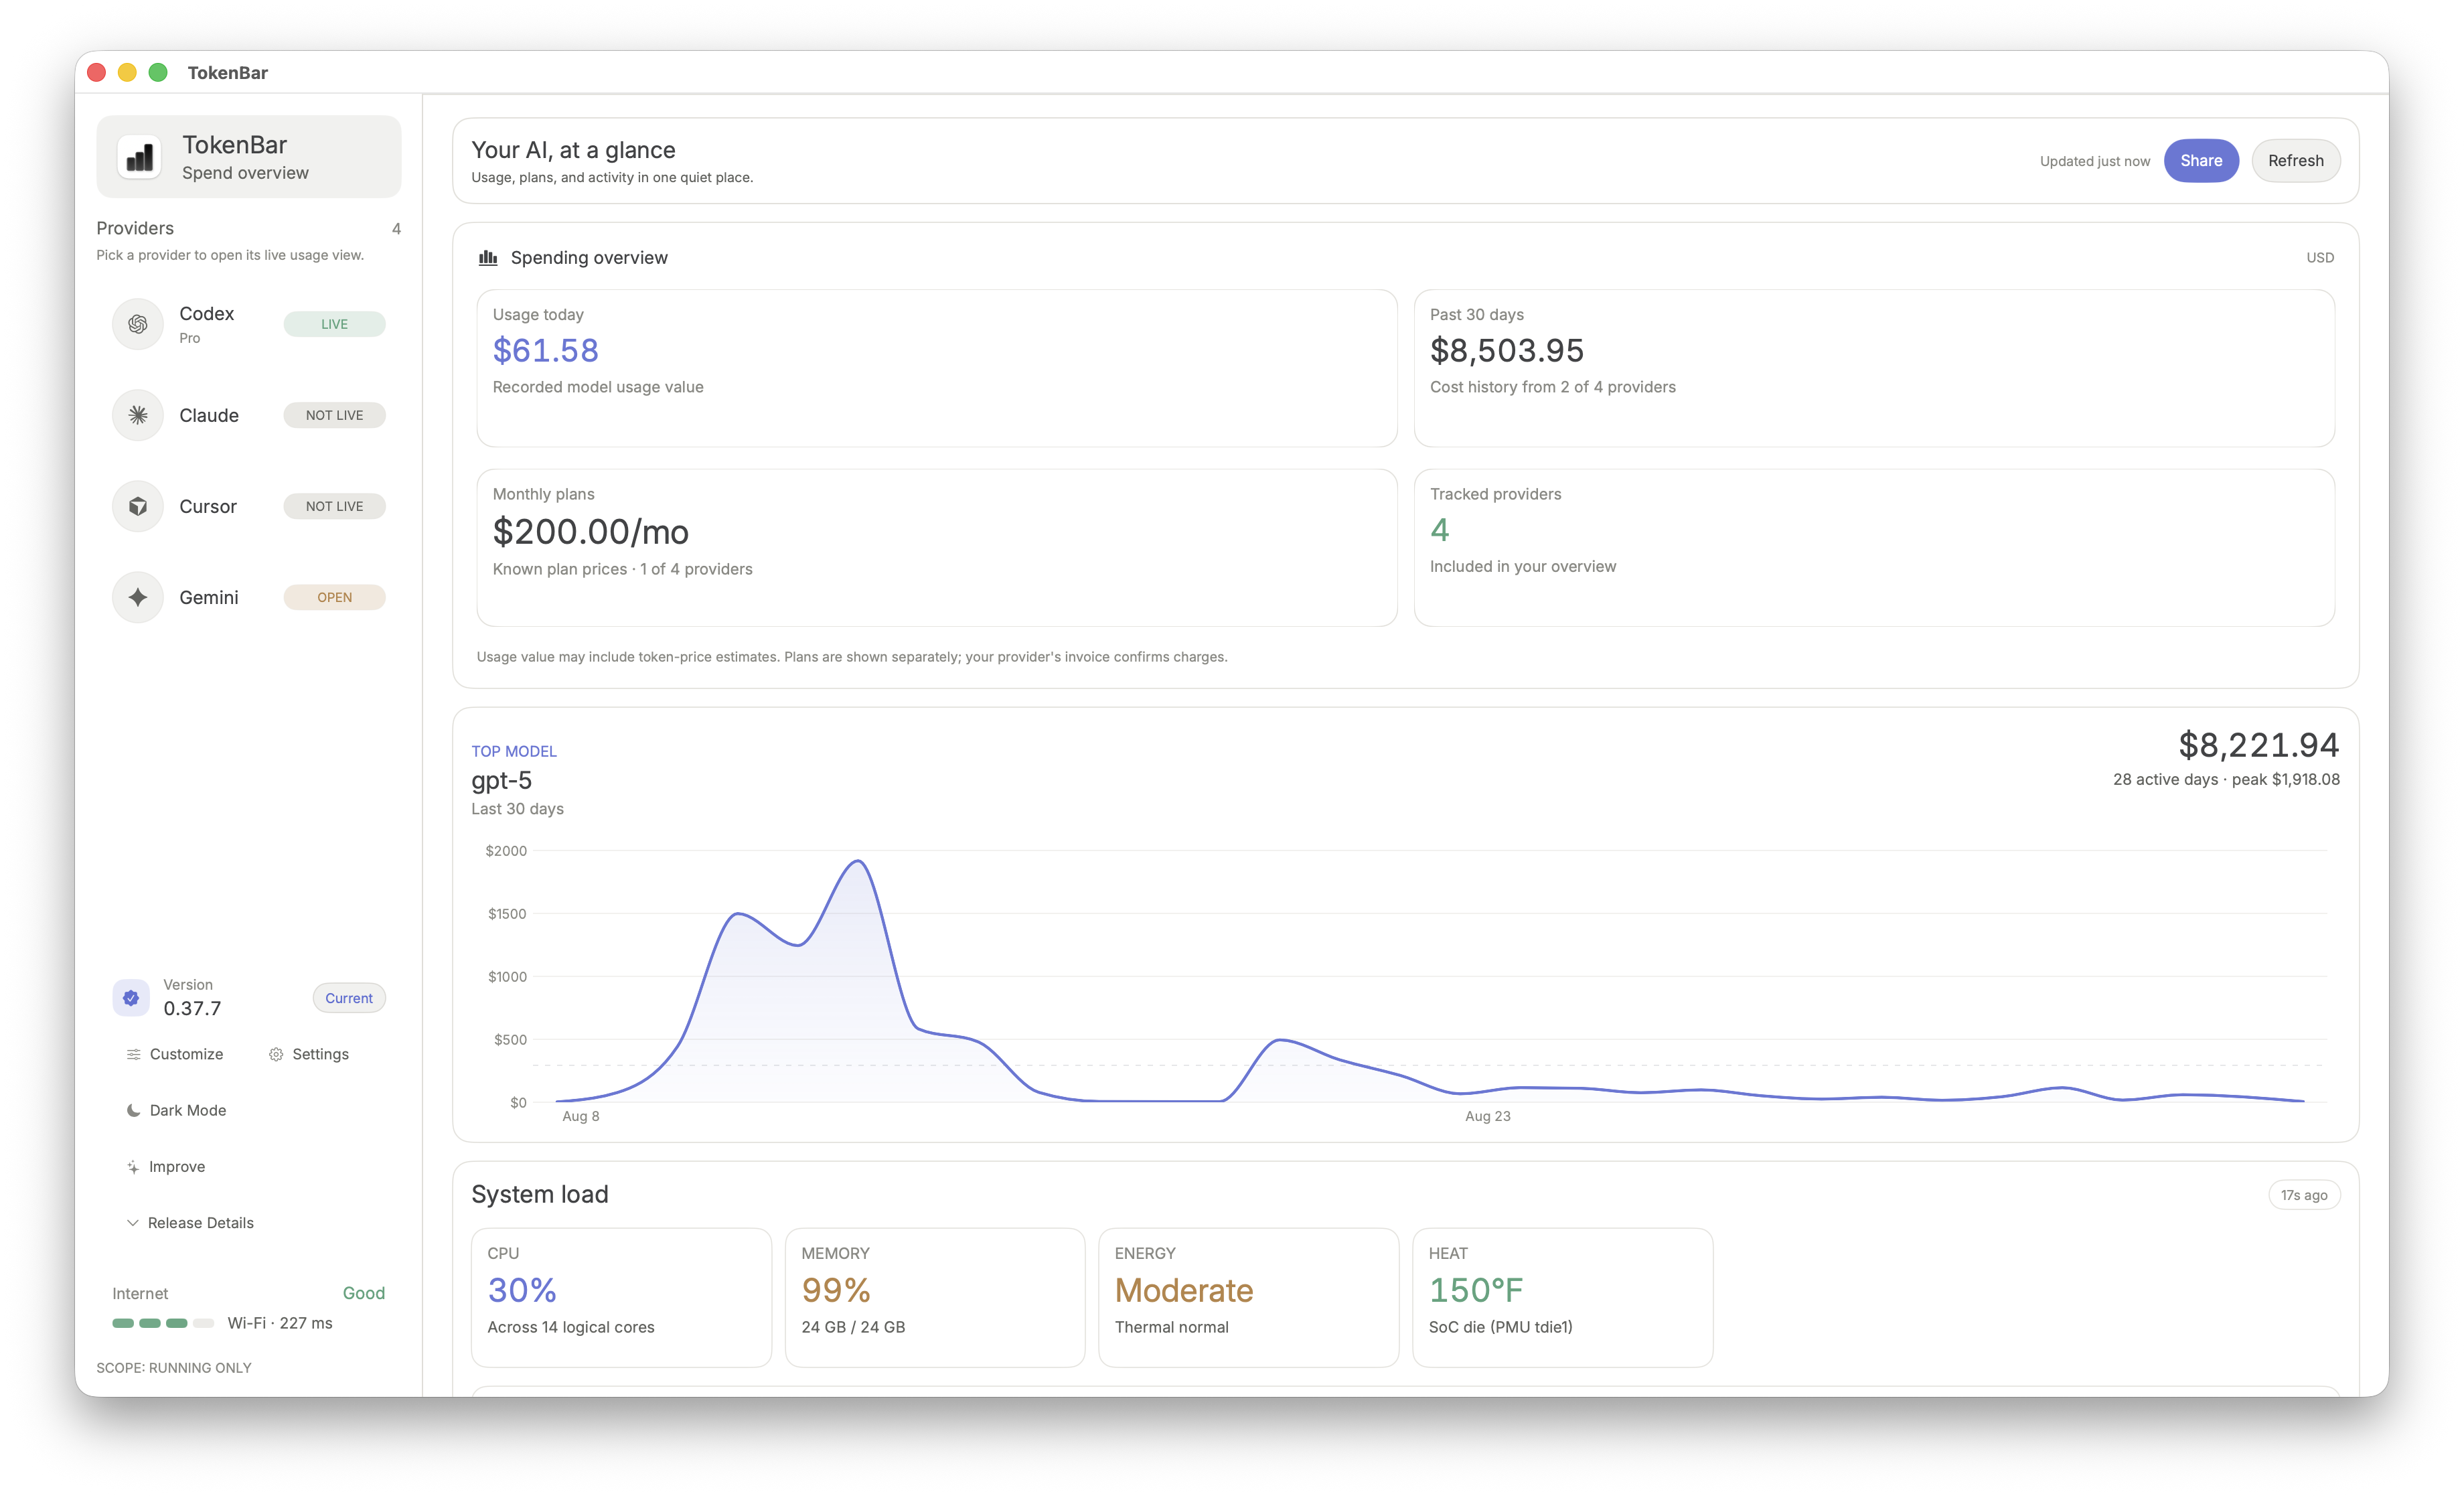Image resolution: width=2464 pixels, height=1496 pixels.
Task: Select Cursor's NOT LIVE badge
Action: (334, 506)
